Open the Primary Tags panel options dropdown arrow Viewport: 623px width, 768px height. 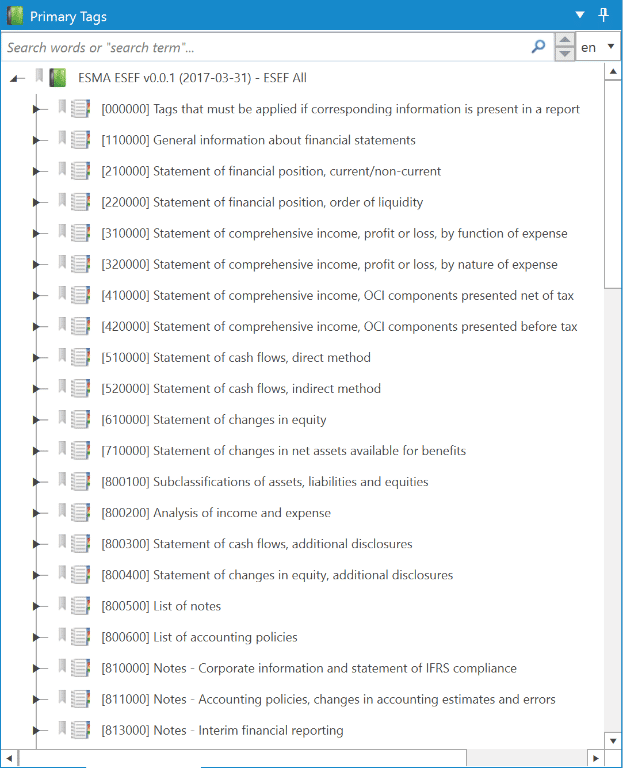click(x=580, y=15)
